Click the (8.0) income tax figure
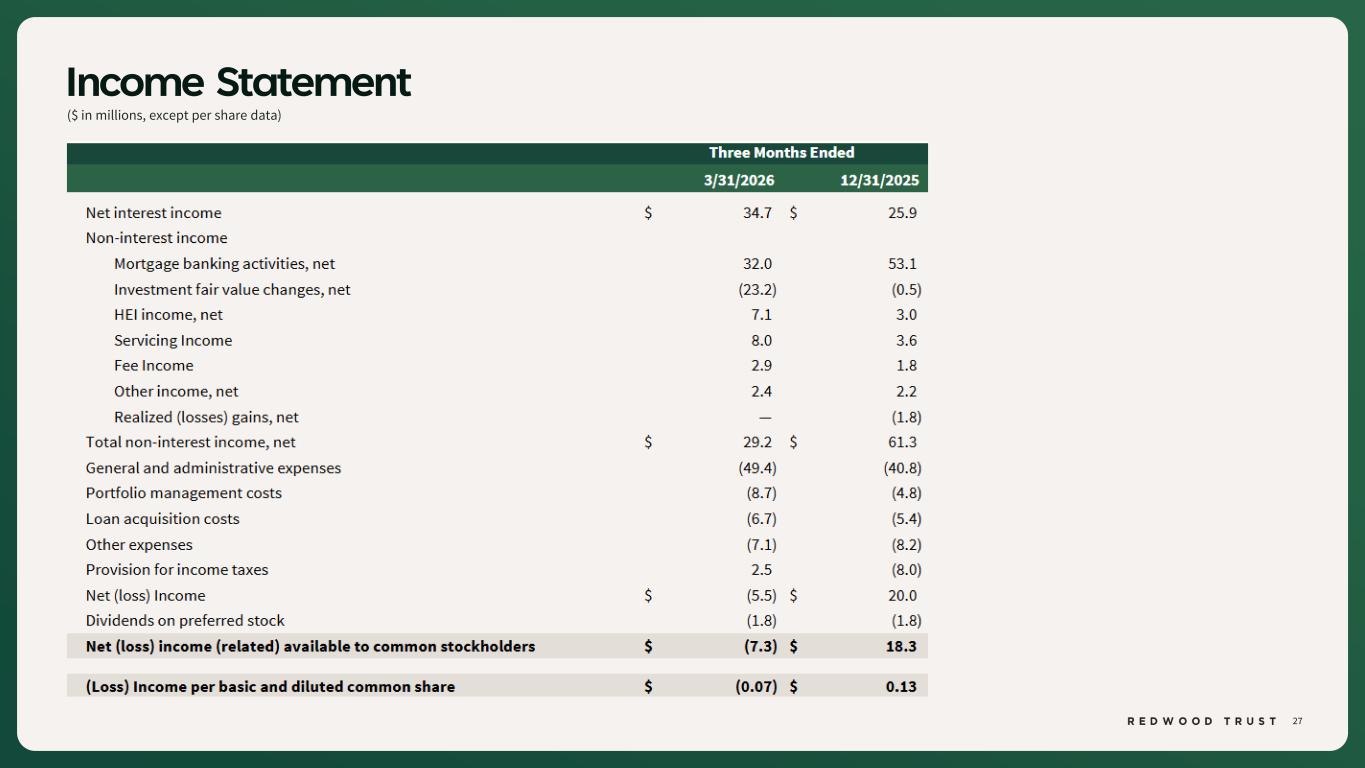 tap(906, 570)
